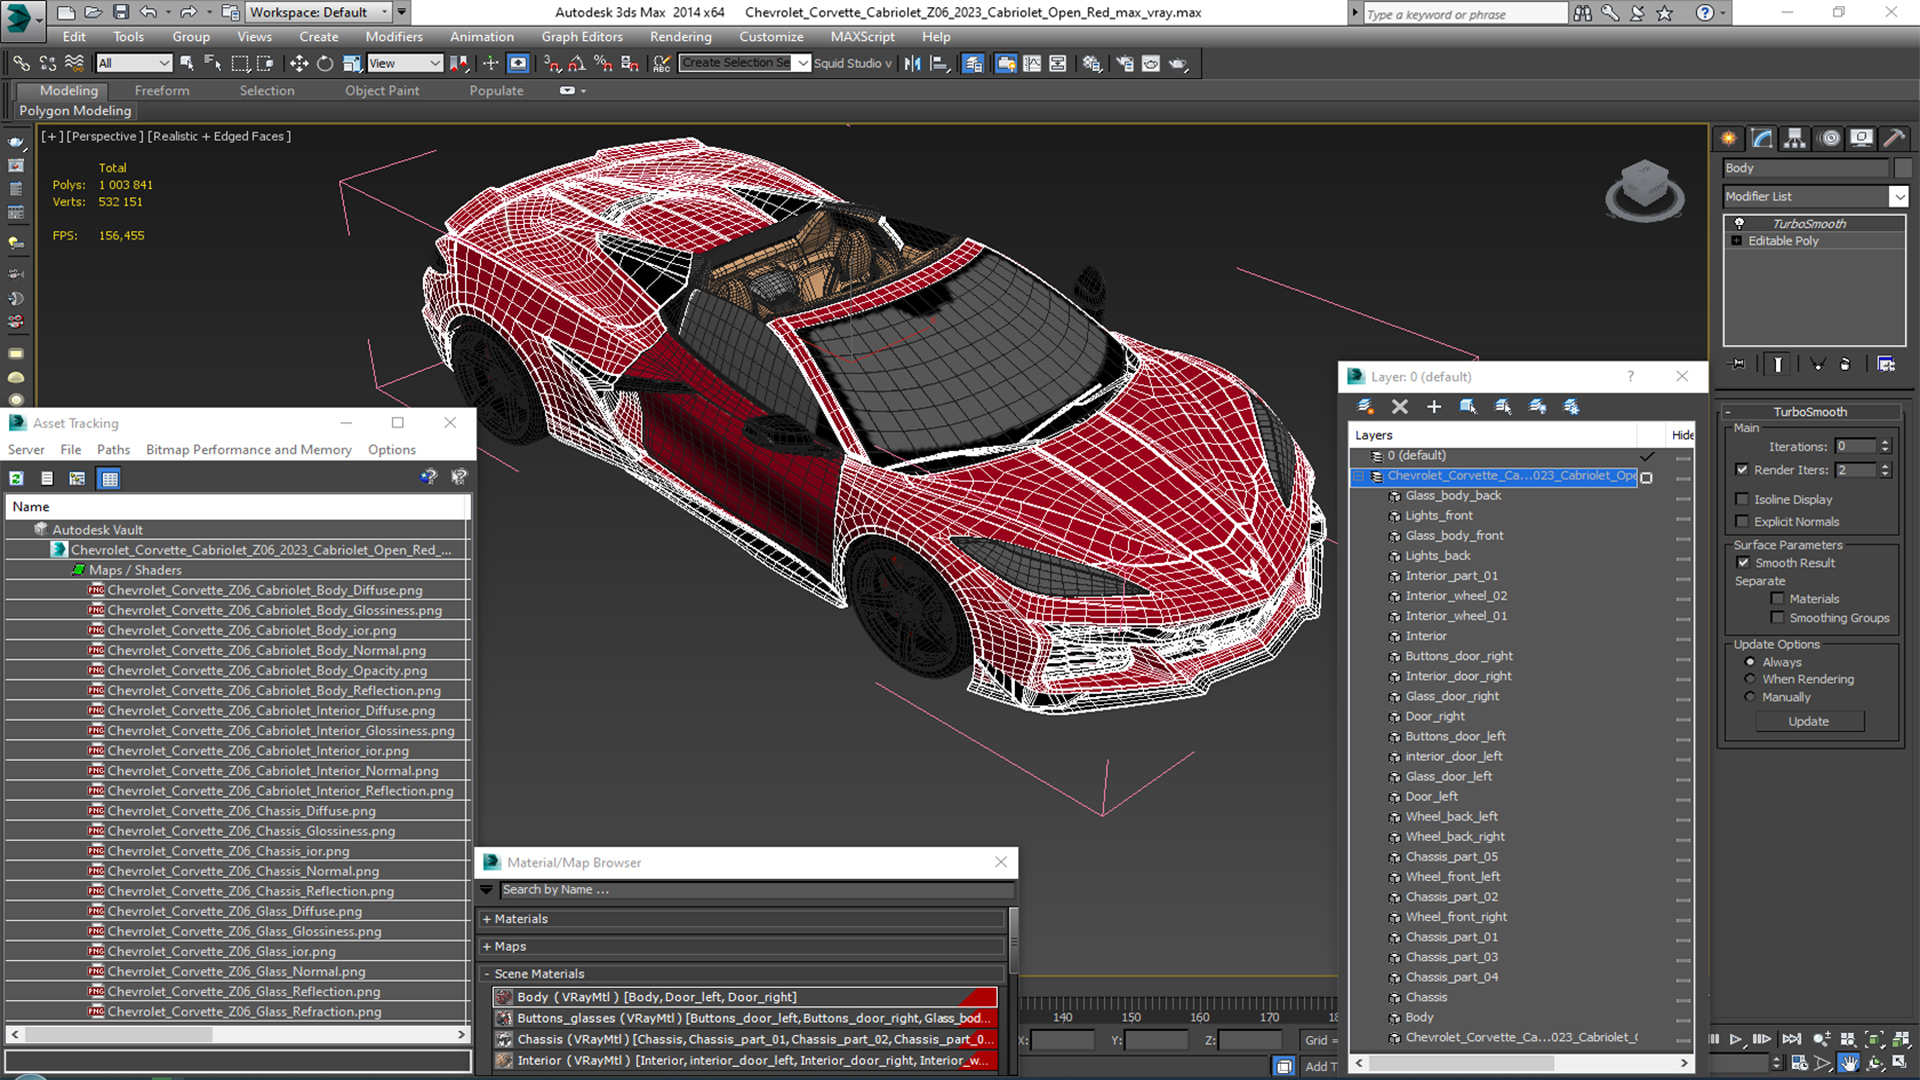Click the Render teapot icon
1920x1080 pixels.
click(x=1178, y=63)
